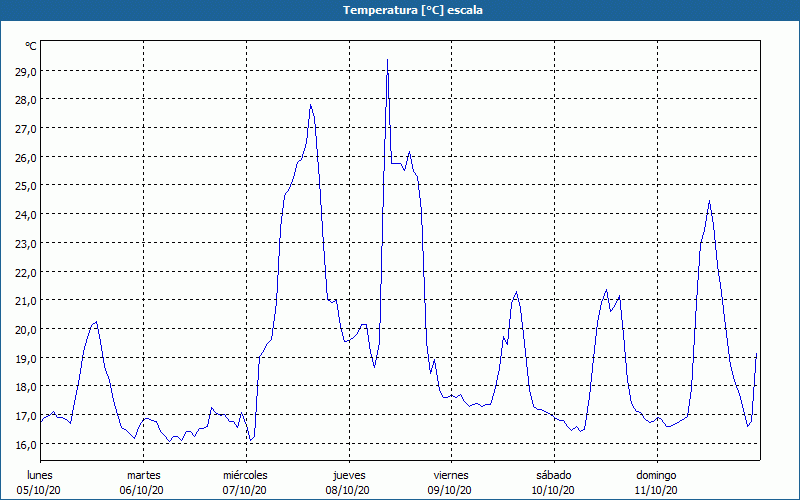800x500 pixels.
Task: Click the 'domingo' day label
Action: [656, 475]
